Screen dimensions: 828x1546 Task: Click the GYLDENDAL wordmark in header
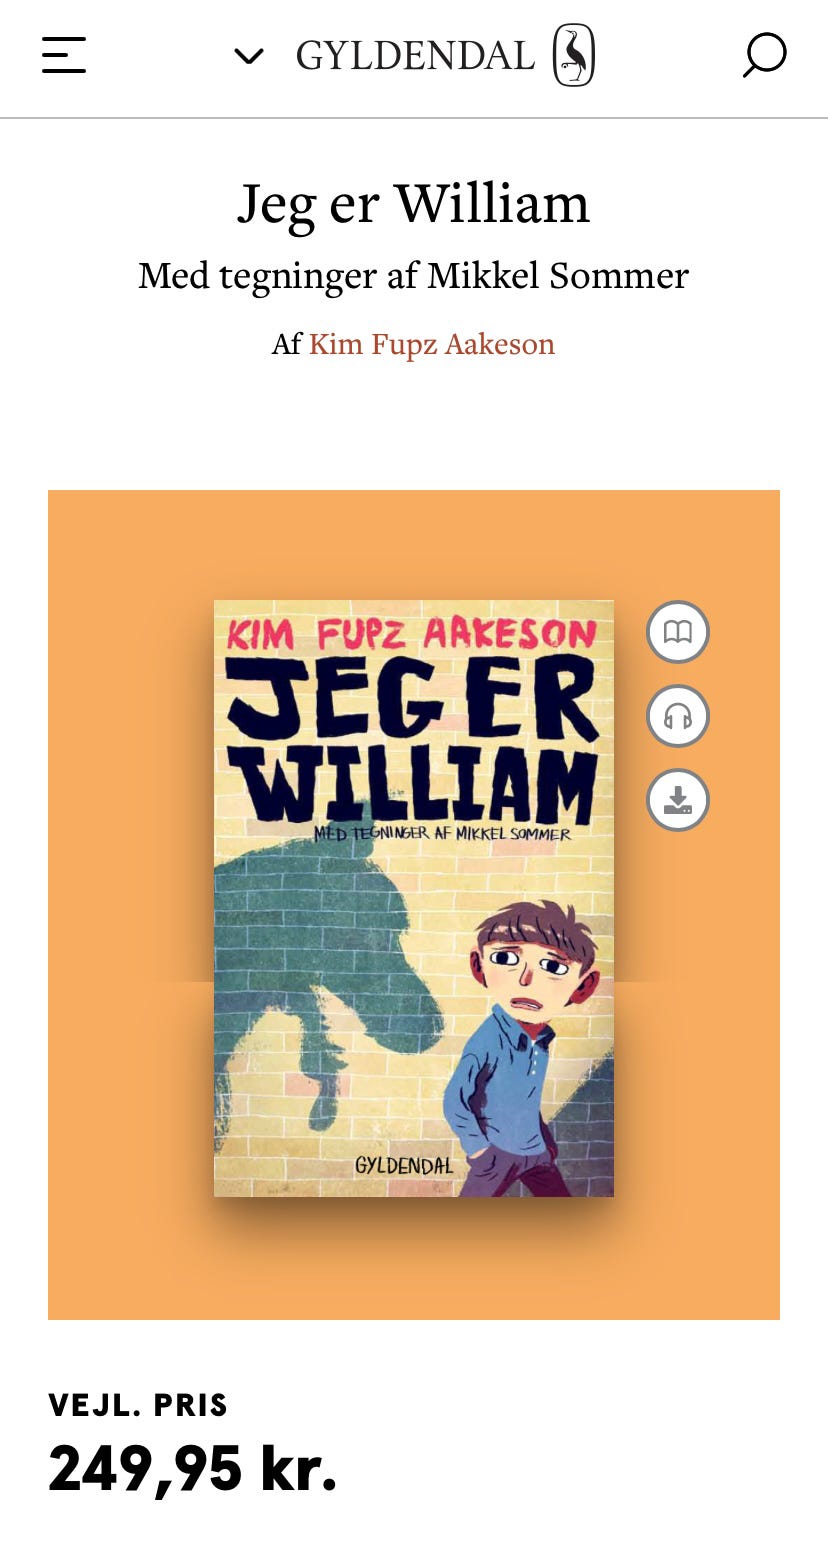tap(415, 56)
